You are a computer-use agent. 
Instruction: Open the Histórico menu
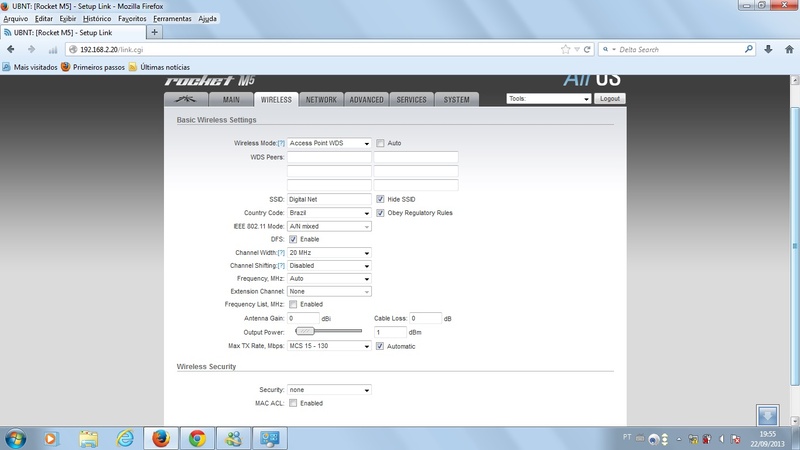96,18
